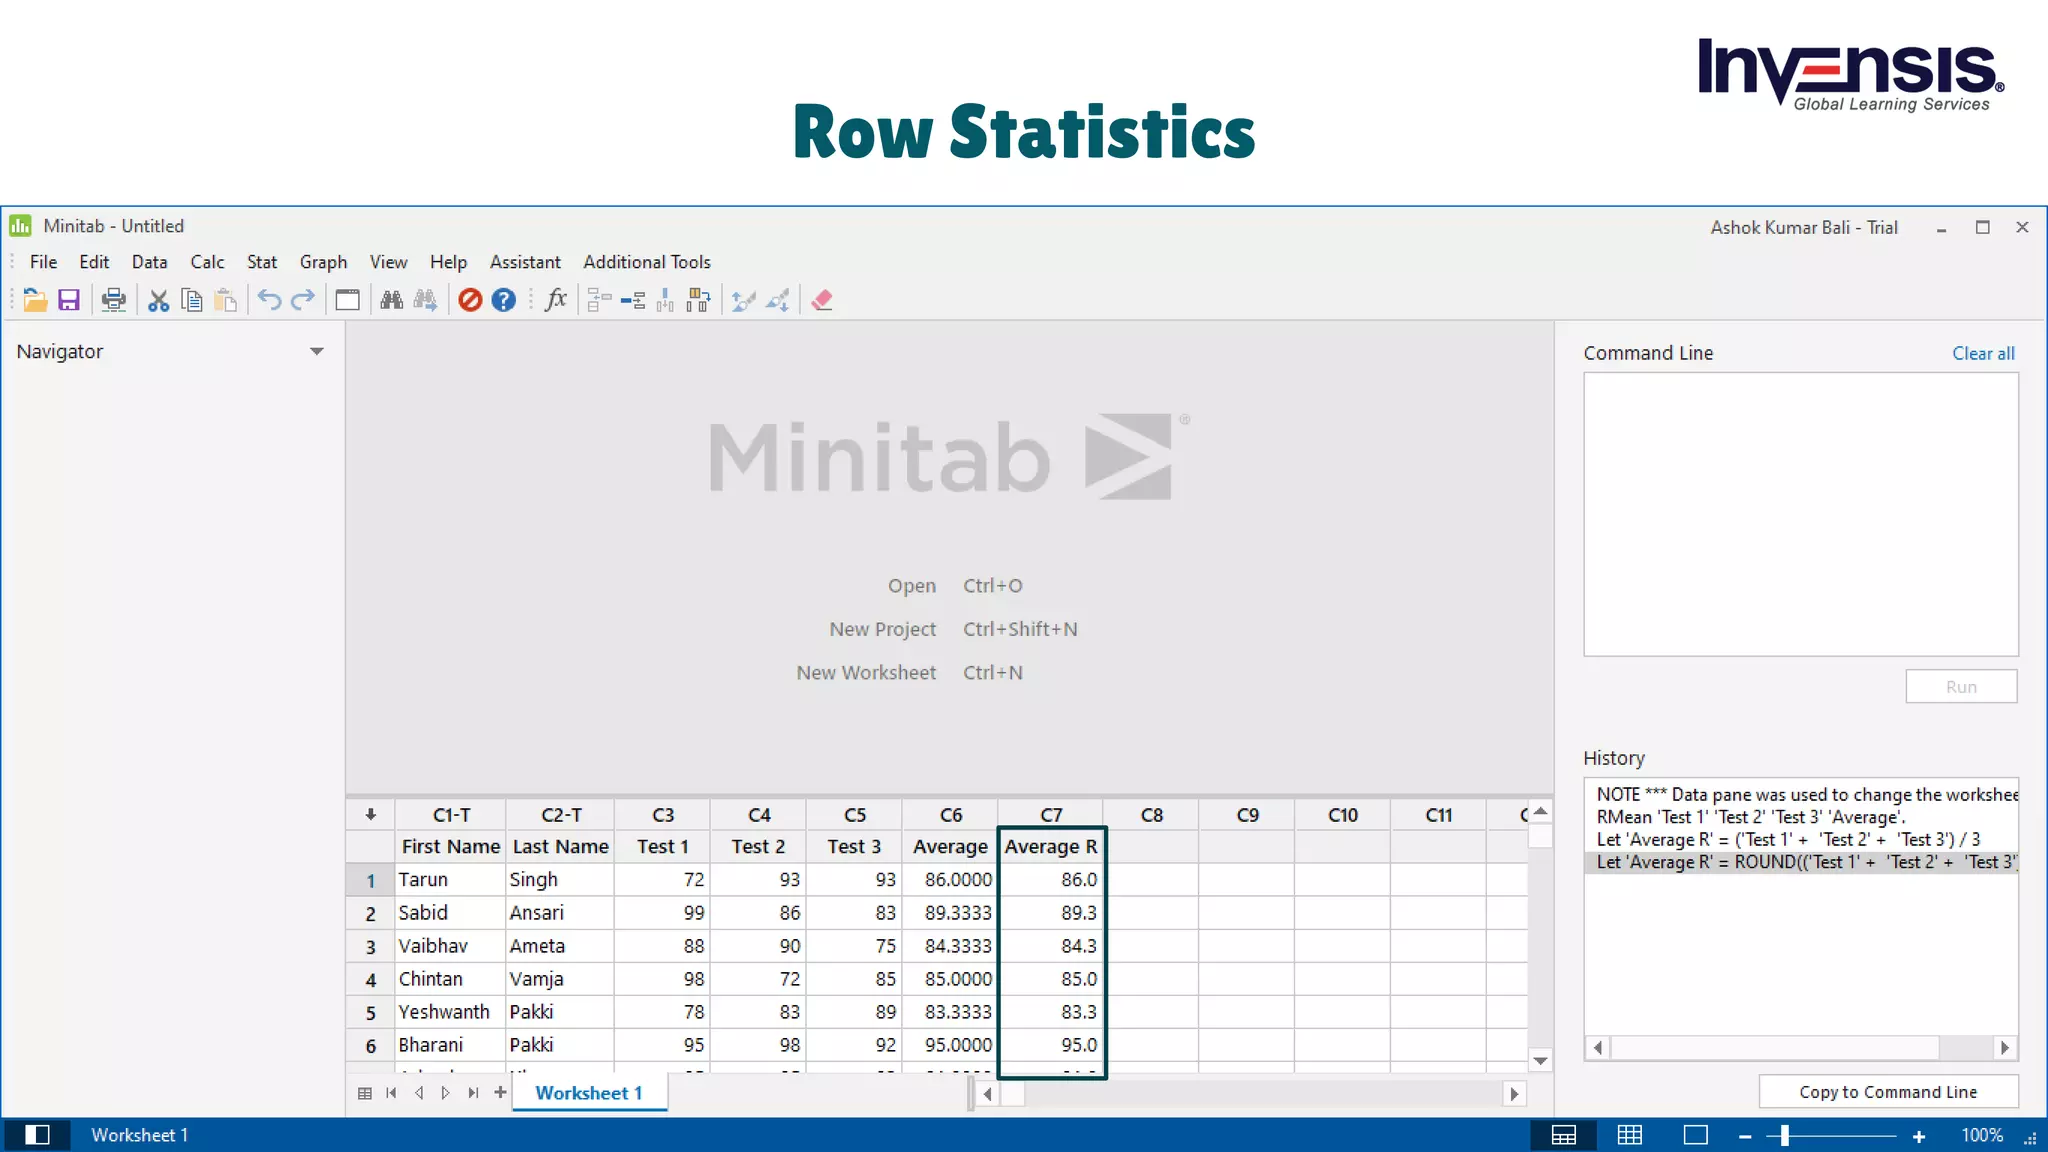Click the Clear all link
2048x1152 pixels.
click(1982, 353)
